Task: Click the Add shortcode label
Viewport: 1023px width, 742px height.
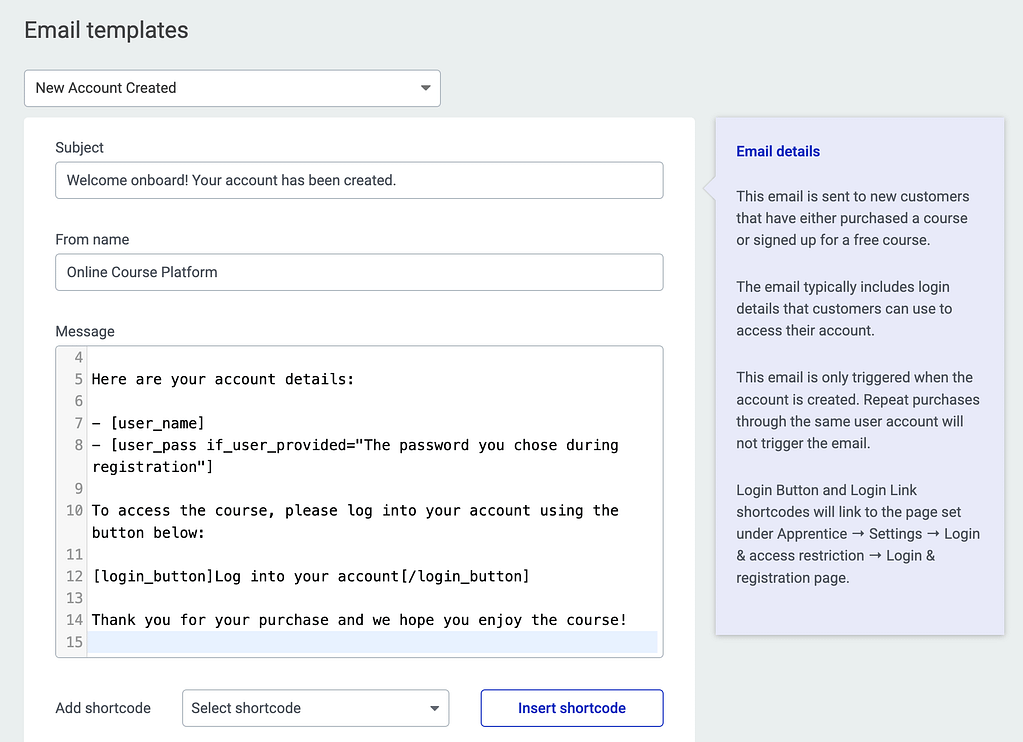Action: tap(103, 708)
